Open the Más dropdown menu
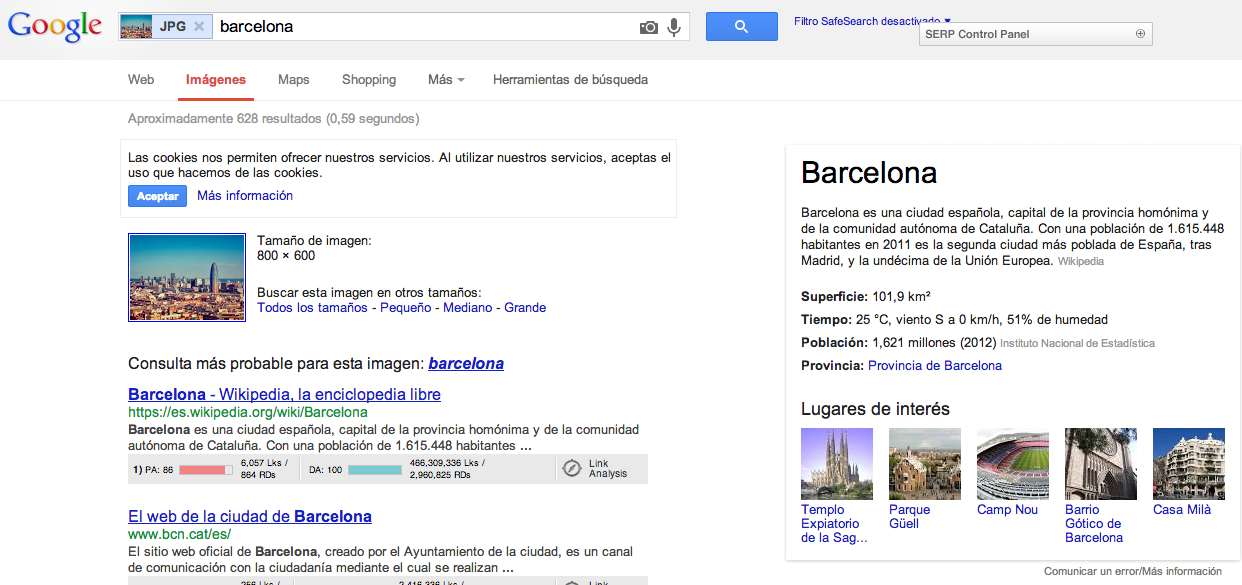This screenshot has height=585, width=1242. point(443,79)
